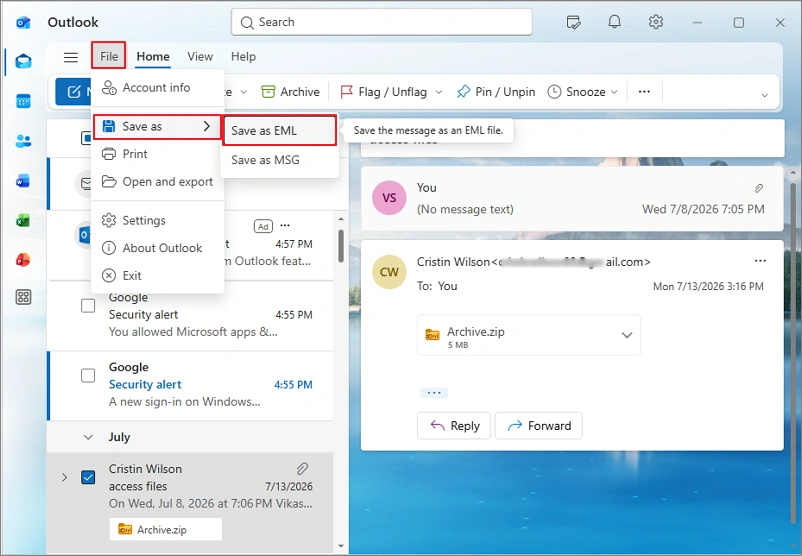Click Pin / Unpin in the toolbar
802x556 pixels.
[x=496, y=92]
